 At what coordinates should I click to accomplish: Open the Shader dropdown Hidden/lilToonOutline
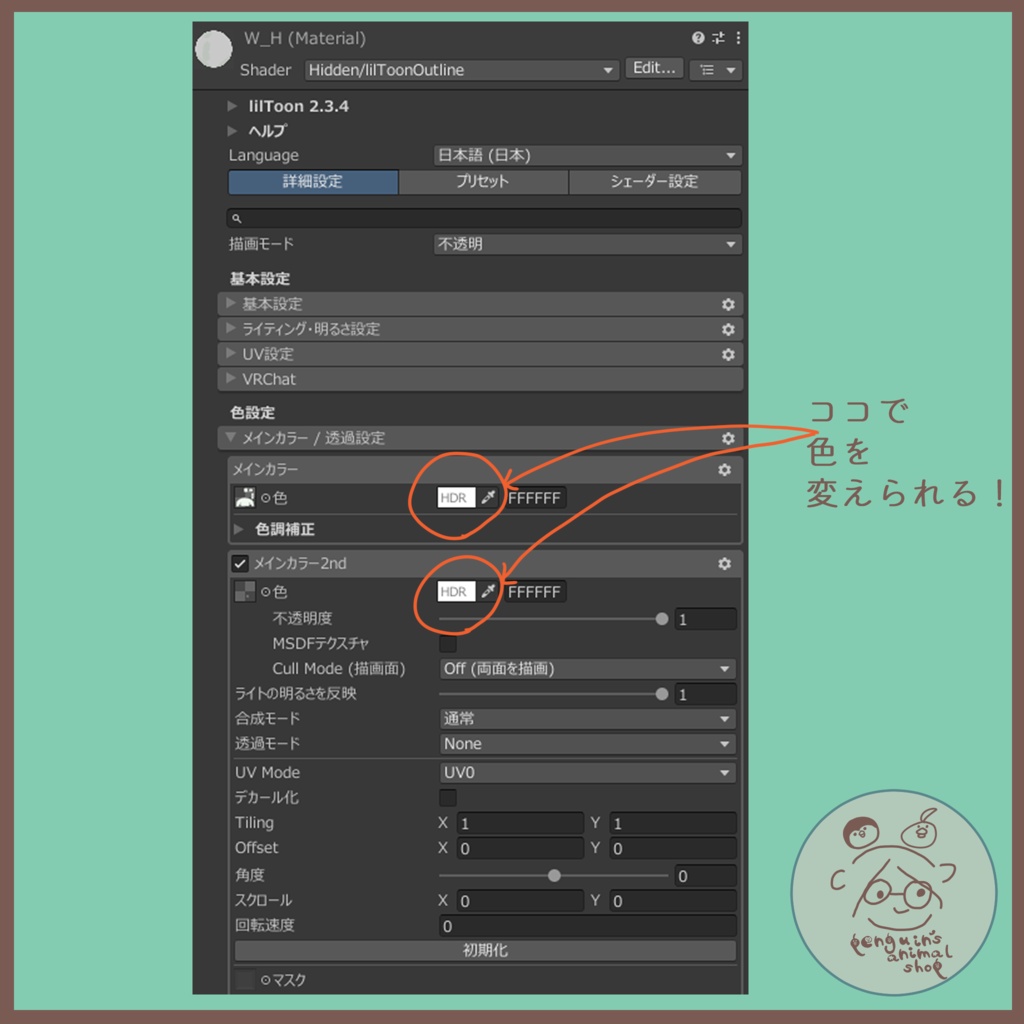462,70
